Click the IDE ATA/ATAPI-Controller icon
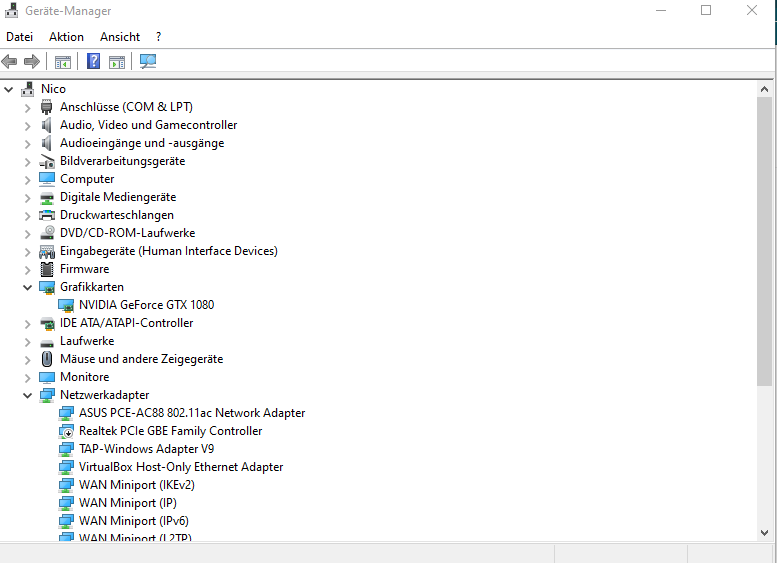This screenshot has height=563, width=777. [47, 324]
